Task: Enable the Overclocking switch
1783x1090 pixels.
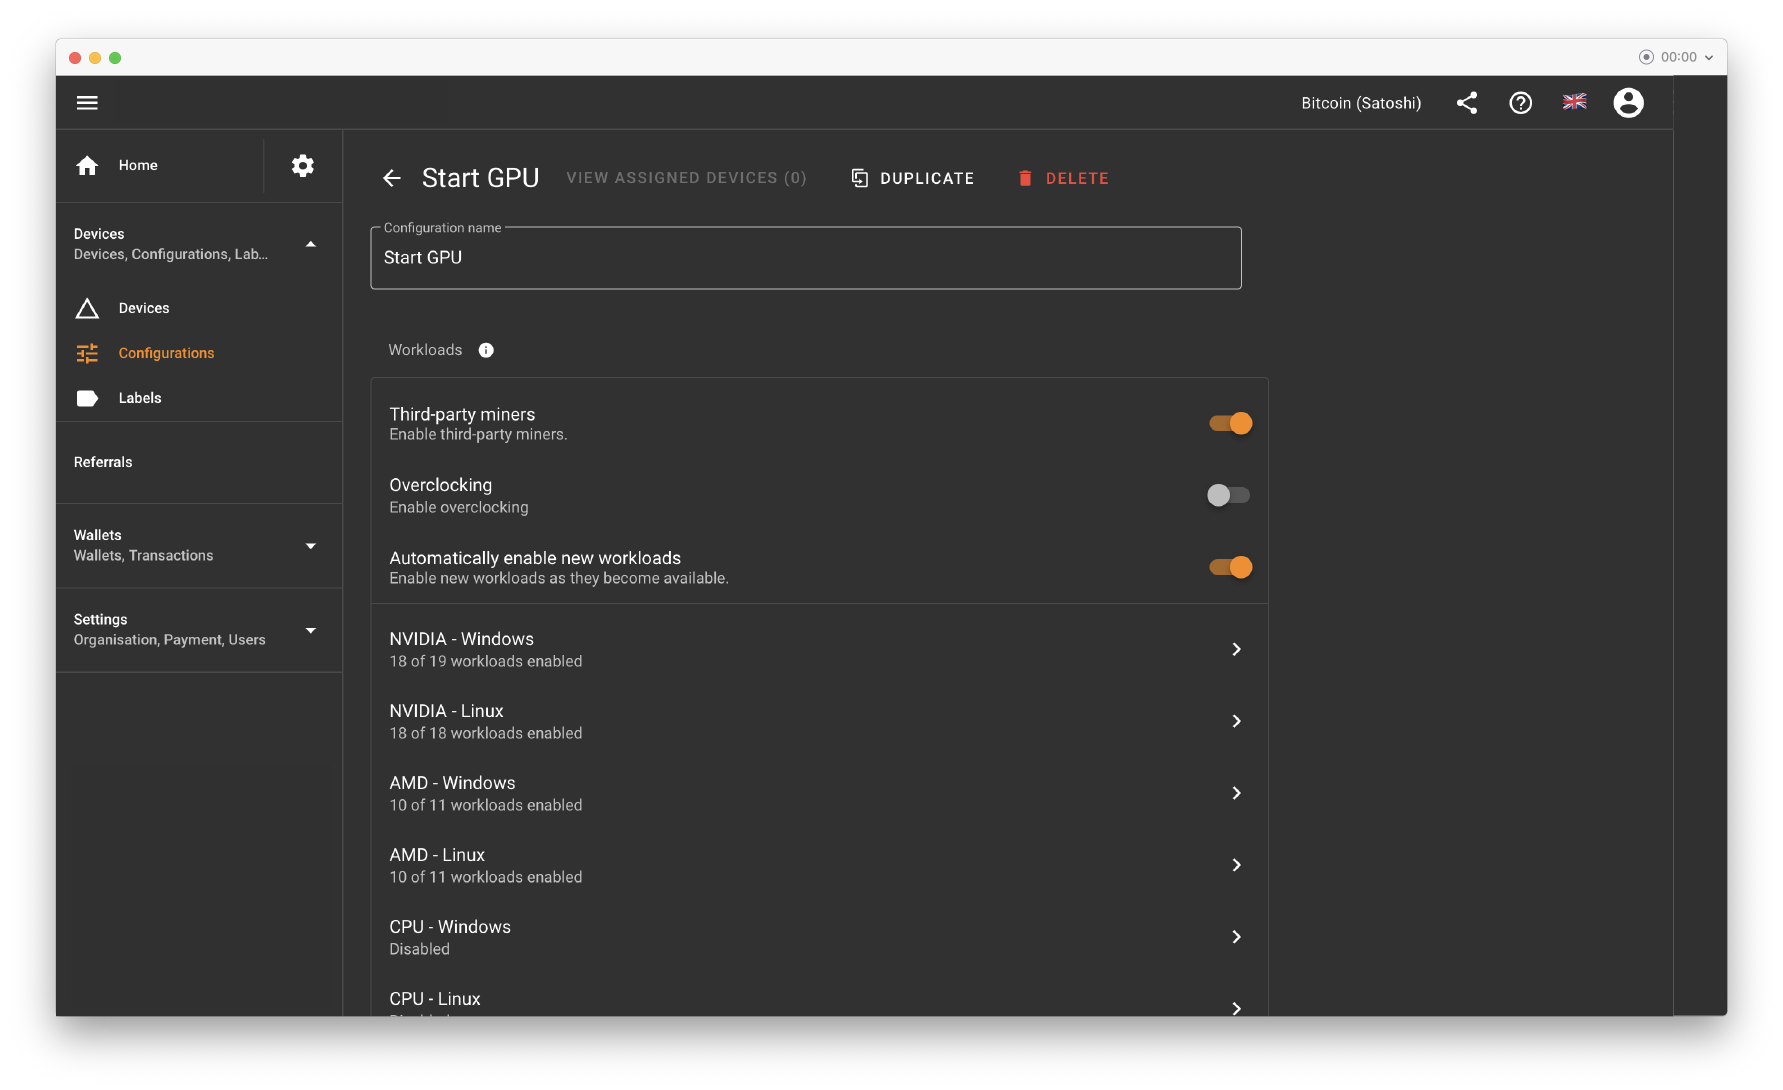Action: pyautogui.click(x=1228, y=495)
